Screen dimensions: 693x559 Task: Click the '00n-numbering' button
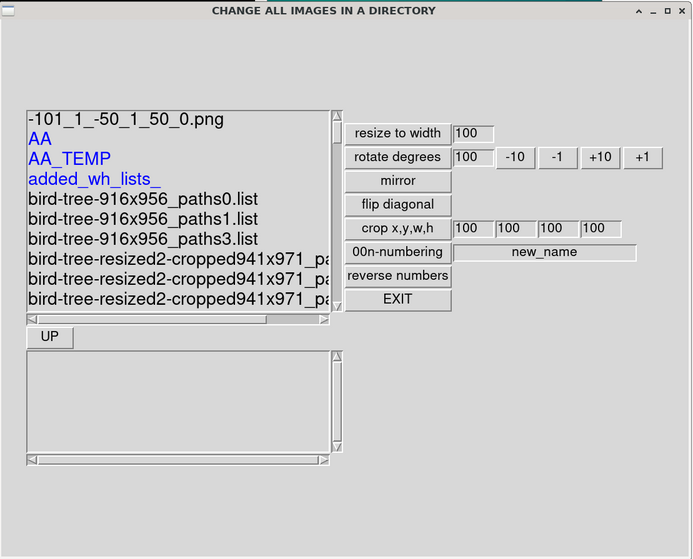click(x=398, y=252)
